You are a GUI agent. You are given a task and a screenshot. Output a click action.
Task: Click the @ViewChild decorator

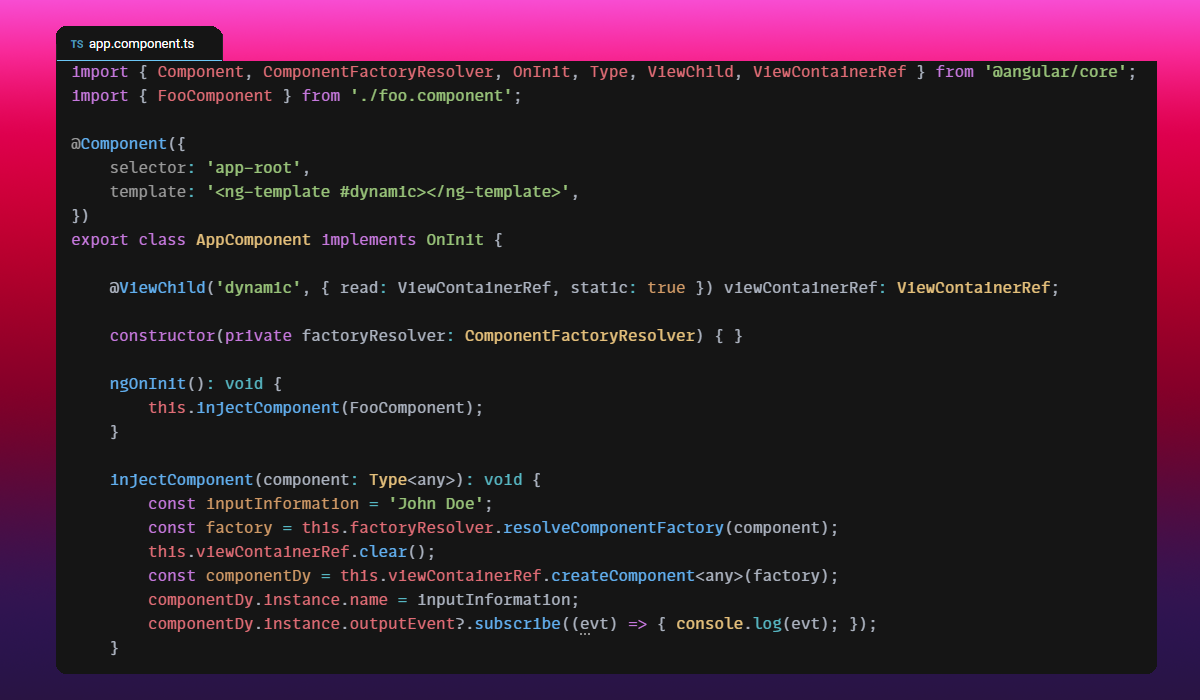click(x=155, y=287)
